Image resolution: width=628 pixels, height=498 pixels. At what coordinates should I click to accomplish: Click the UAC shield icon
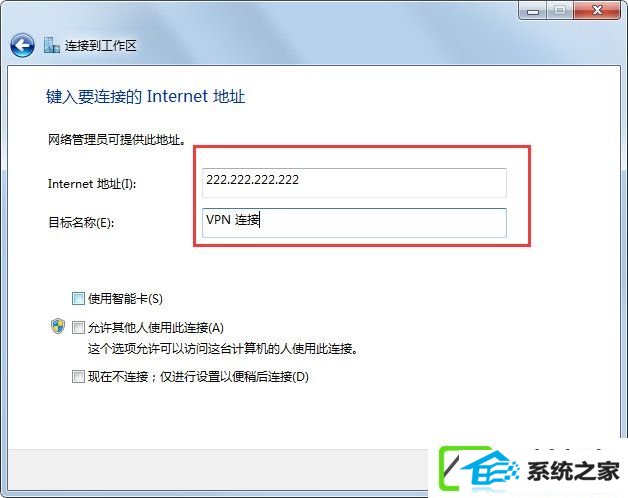click(58, 326)
